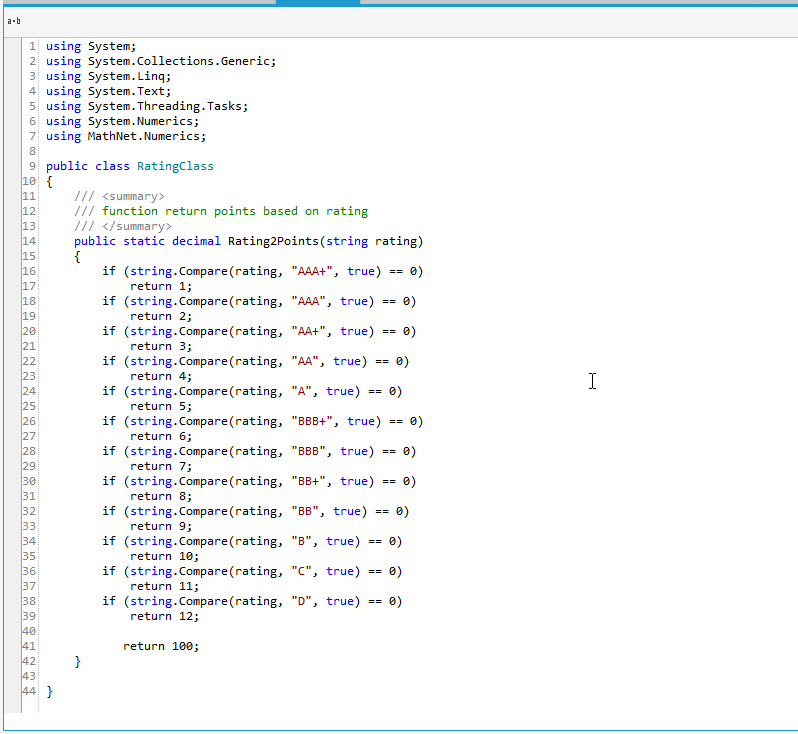The width and height of the screenshot is (798, 734).
Task: Click line number 9 in the gutter
Action: coord(32,166)
